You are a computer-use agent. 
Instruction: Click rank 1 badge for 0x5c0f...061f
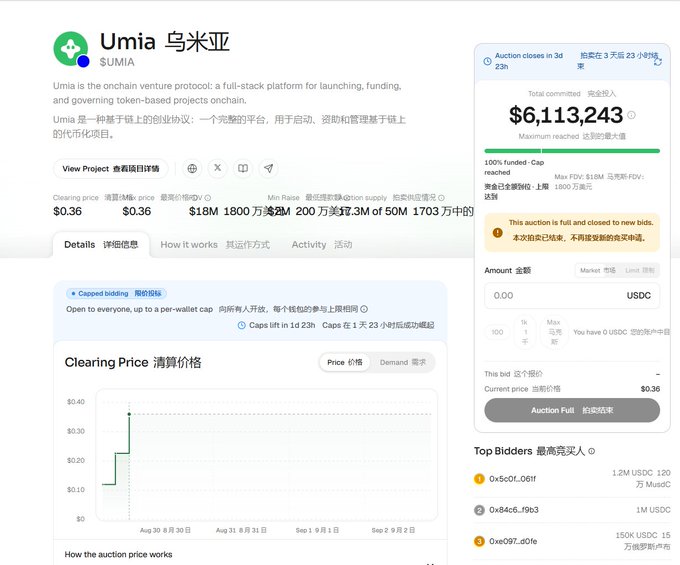click(479, 479)
